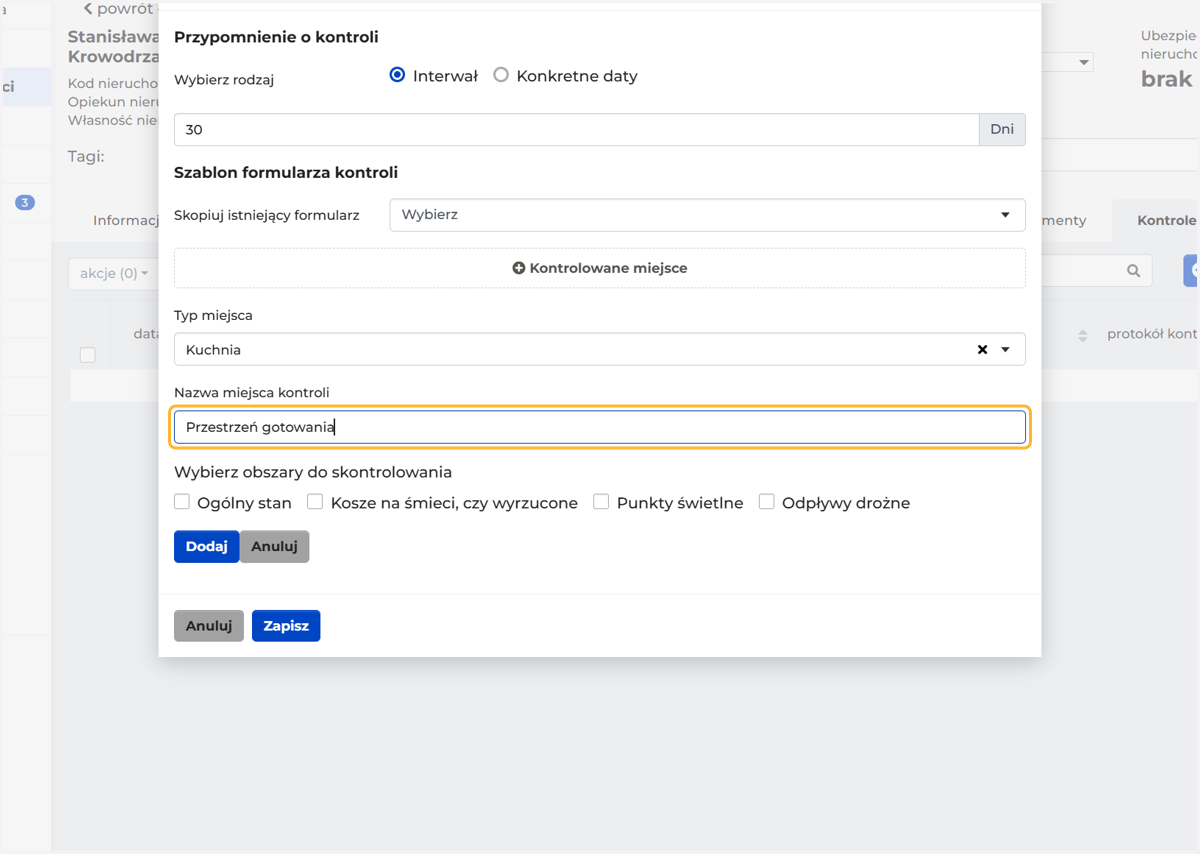Screen dimensions: 1200x854
Task: Switch to the Informacje tab in background
Action: pyautogui.click(x=126, y=220)
